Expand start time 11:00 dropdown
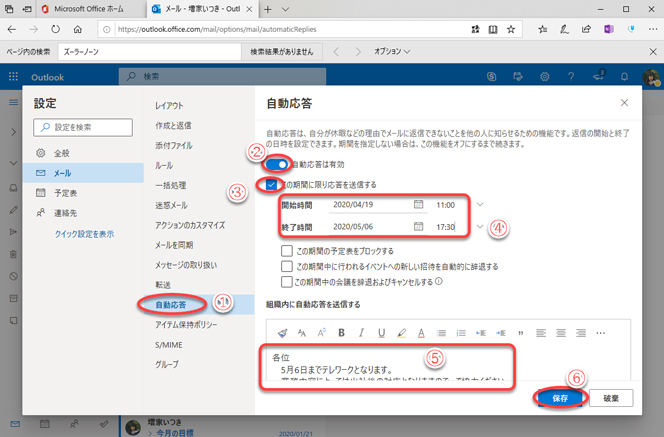The image size is (664, 437). tap(480, 205)
